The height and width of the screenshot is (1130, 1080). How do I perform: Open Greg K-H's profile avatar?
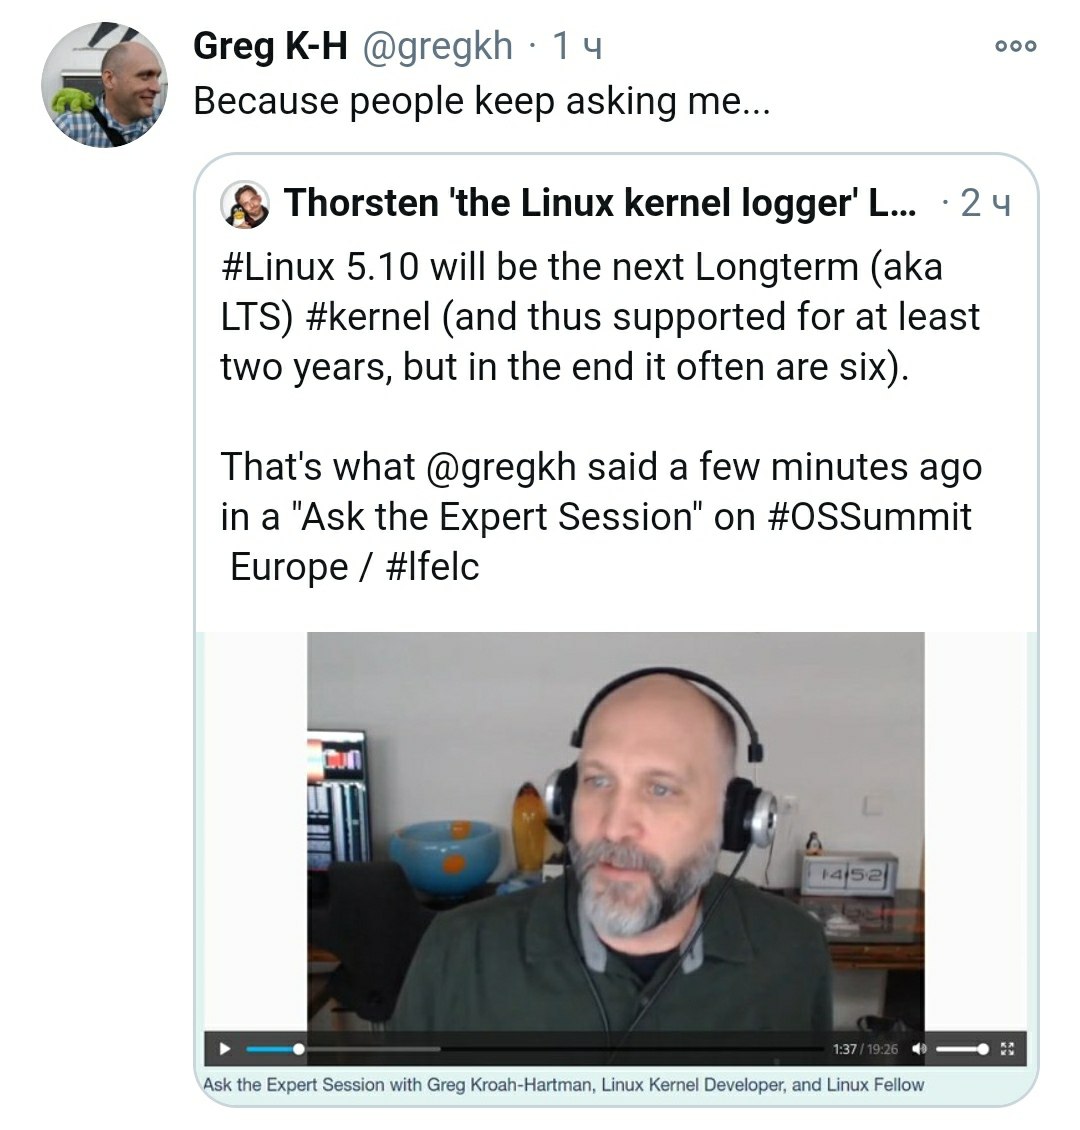(104, 85)
